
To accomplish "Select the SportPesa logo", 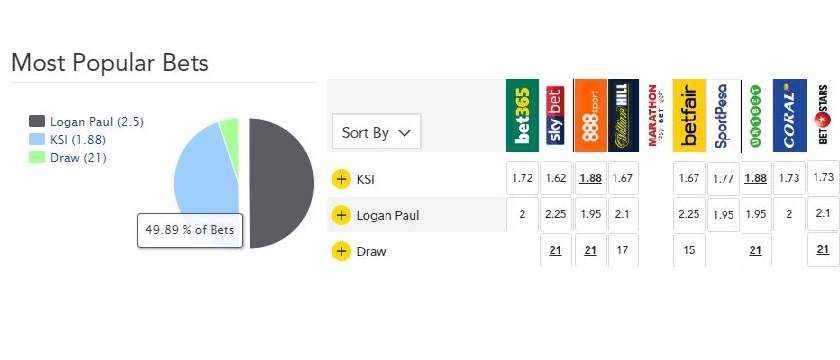I will coord(723,115).
